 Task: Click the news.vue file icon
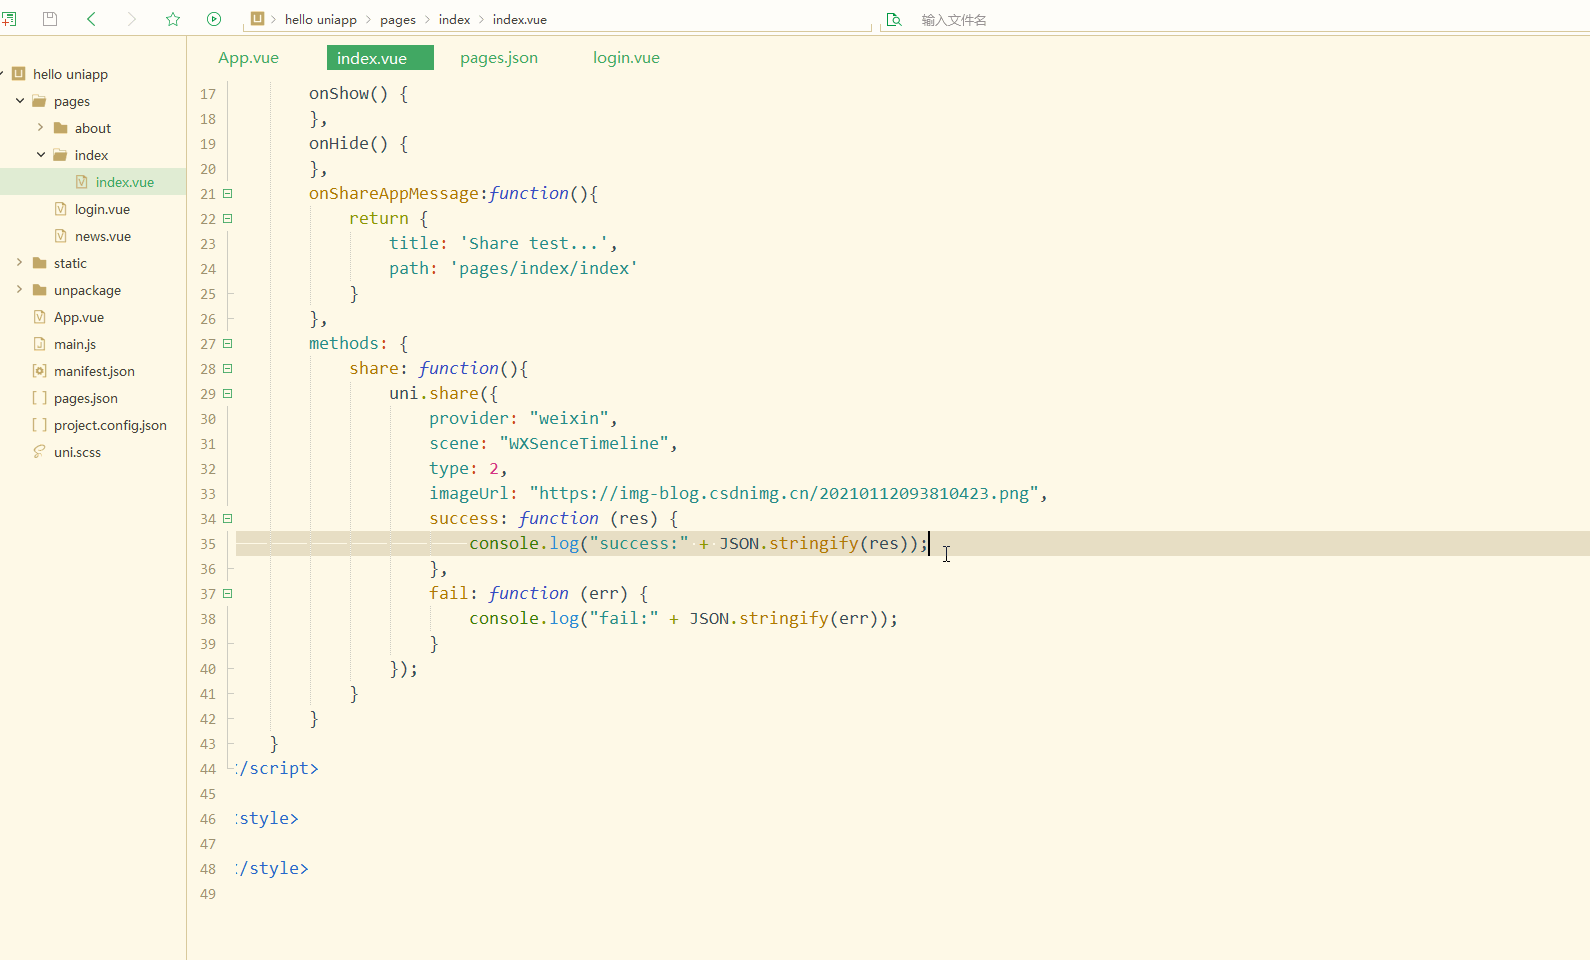[x=61, y=236]
